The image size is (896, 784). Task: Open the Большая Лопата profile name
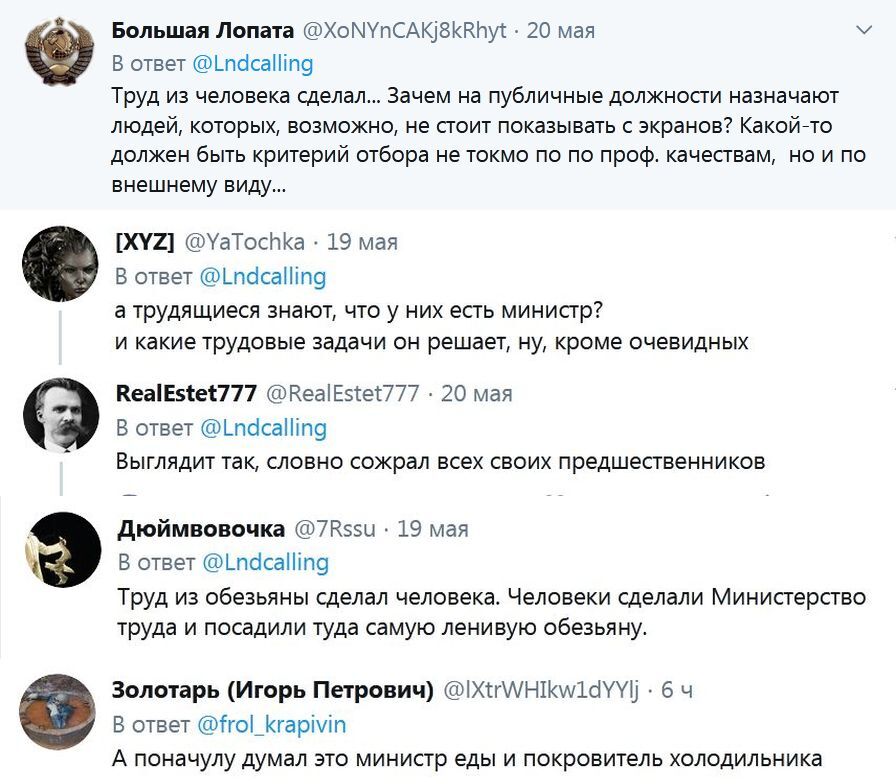[x=203, y=30]
